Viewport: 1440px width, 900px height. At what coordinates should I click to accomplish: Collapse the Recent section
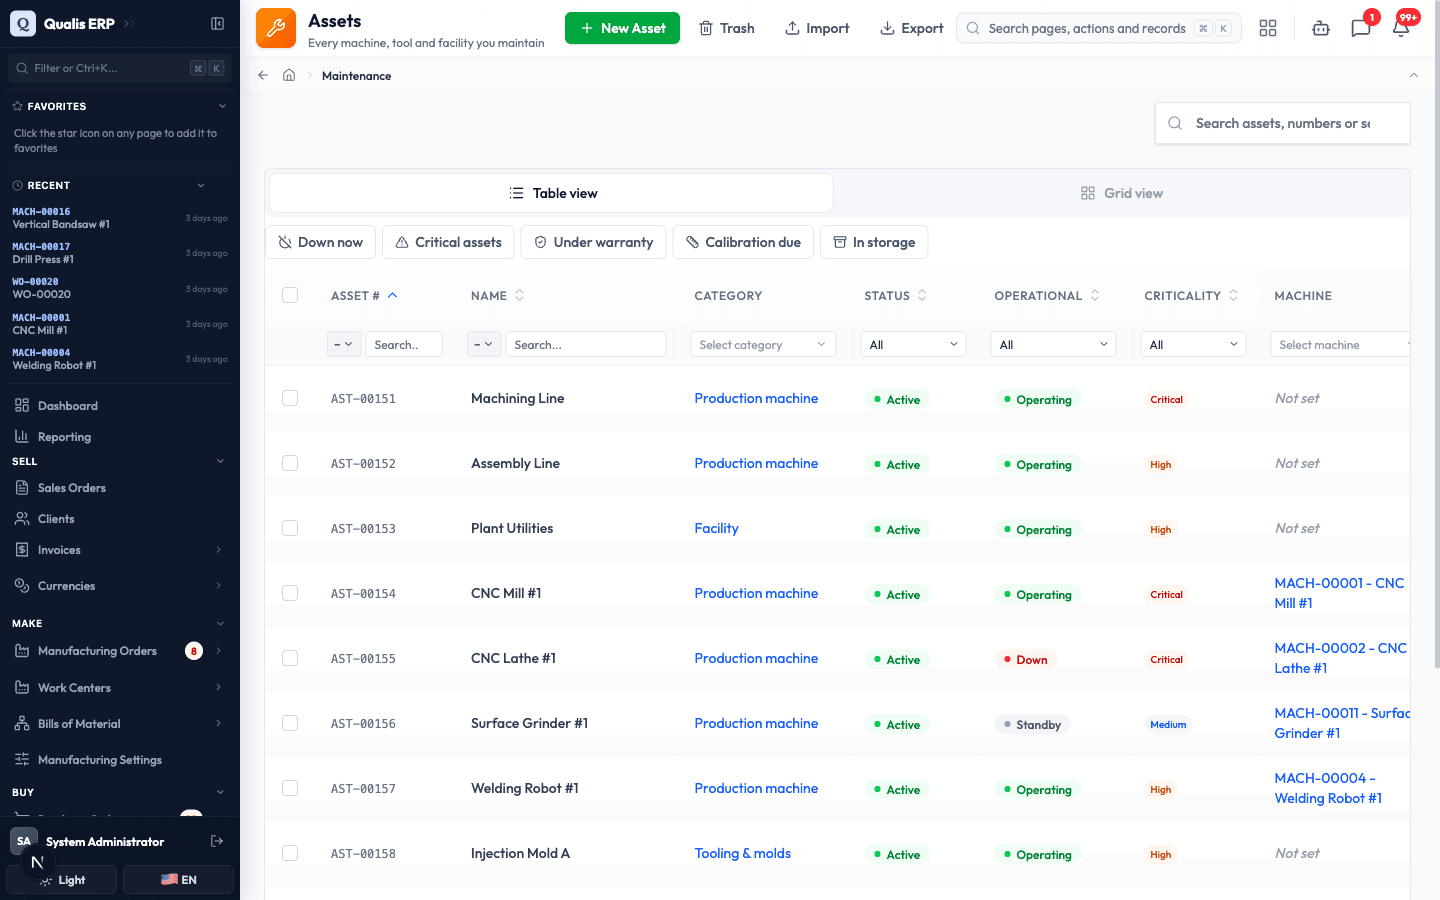(201, 185)
